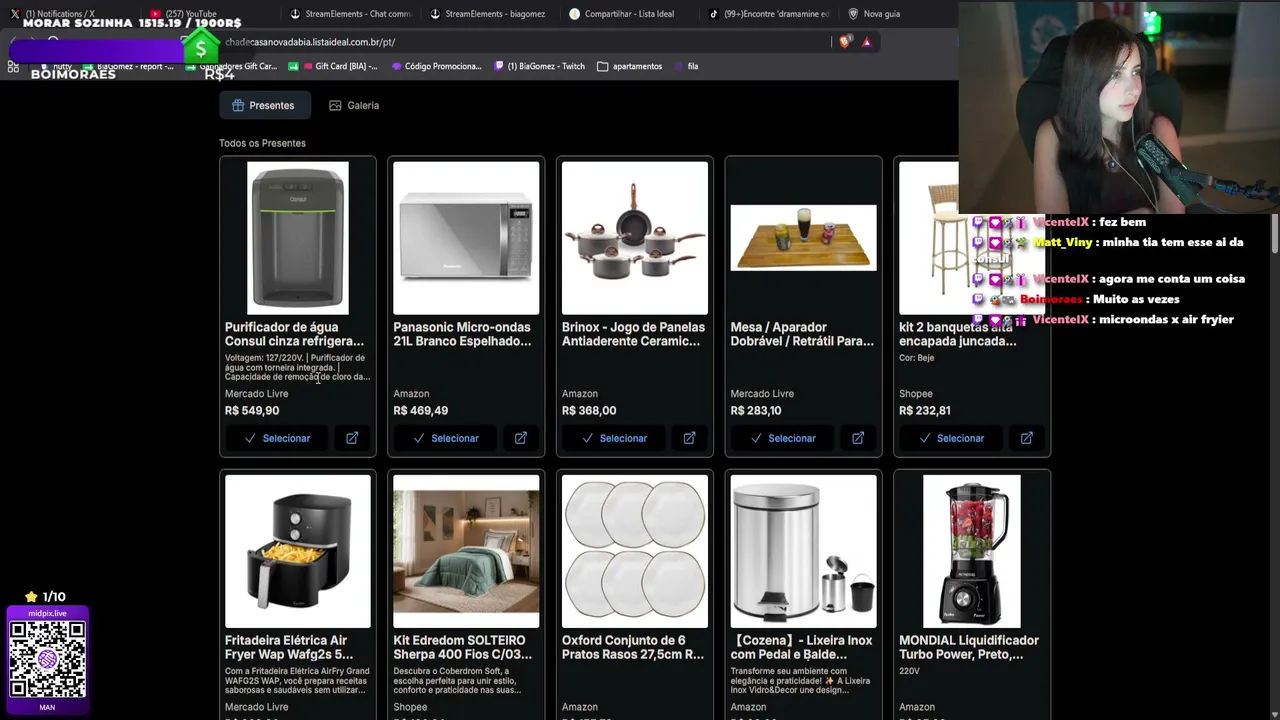Click Selecionar for Brinox Jogo de Panelas
The image size is (1280, 720).
coord(615,438)
